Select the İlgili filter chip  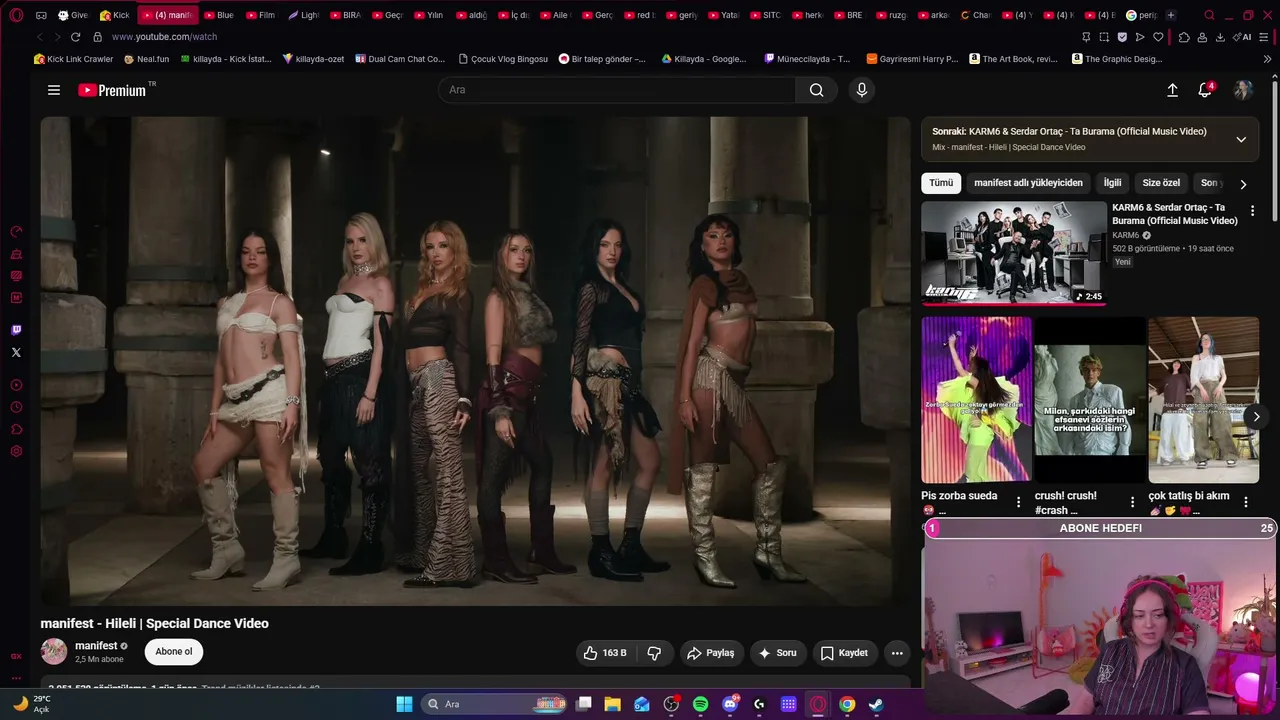pos(1112,183)
